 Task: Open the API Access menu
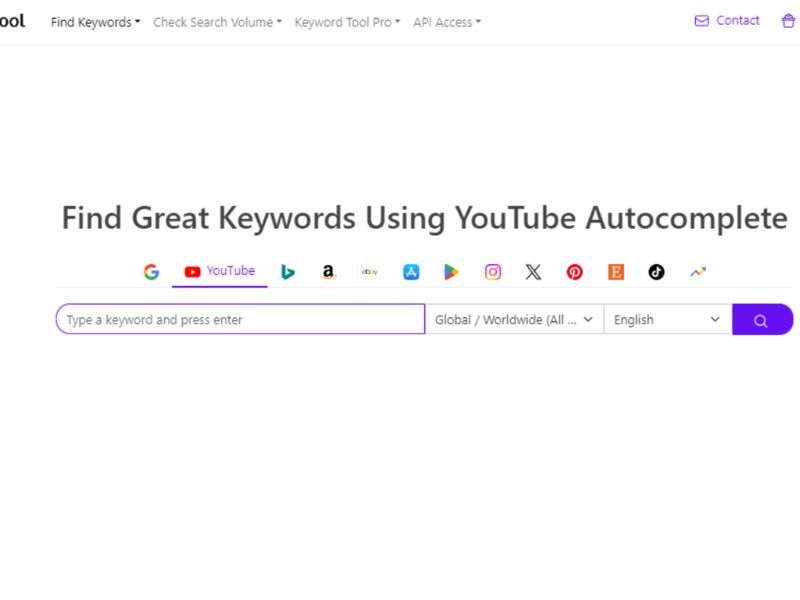446,22
